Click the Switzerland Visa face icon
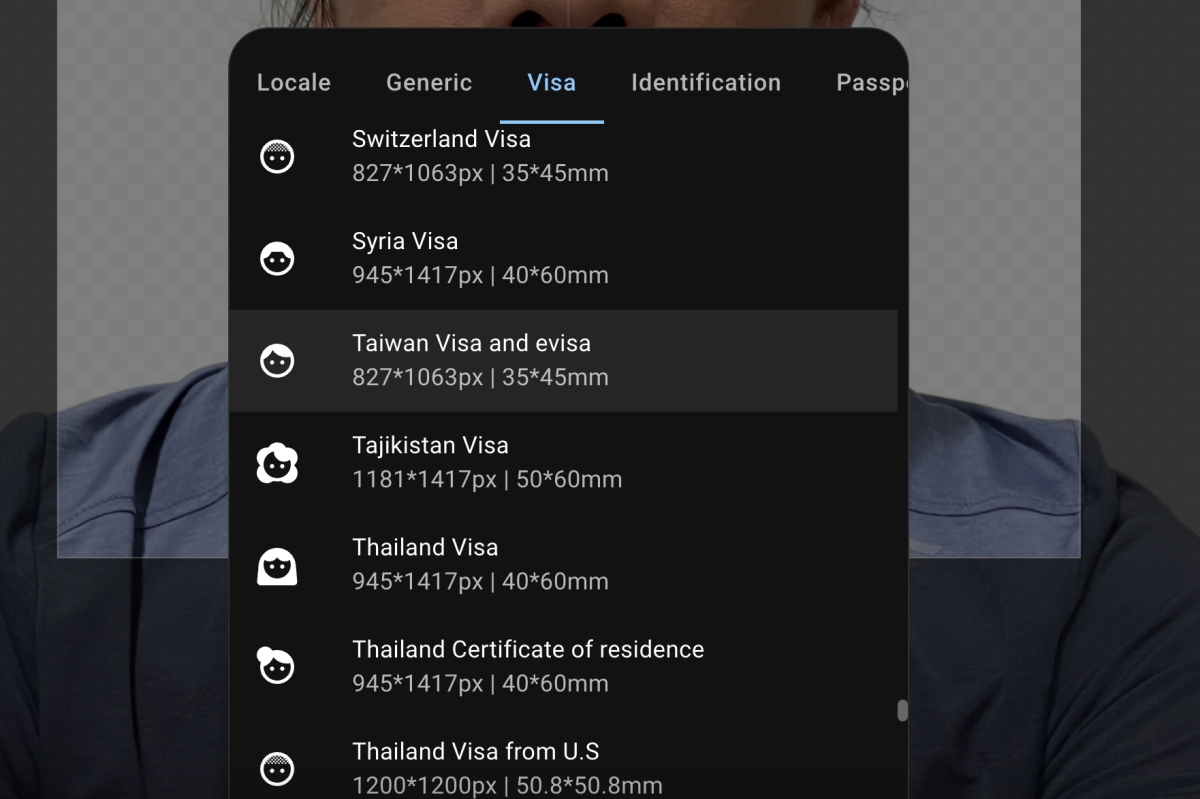 coord(277,157)
